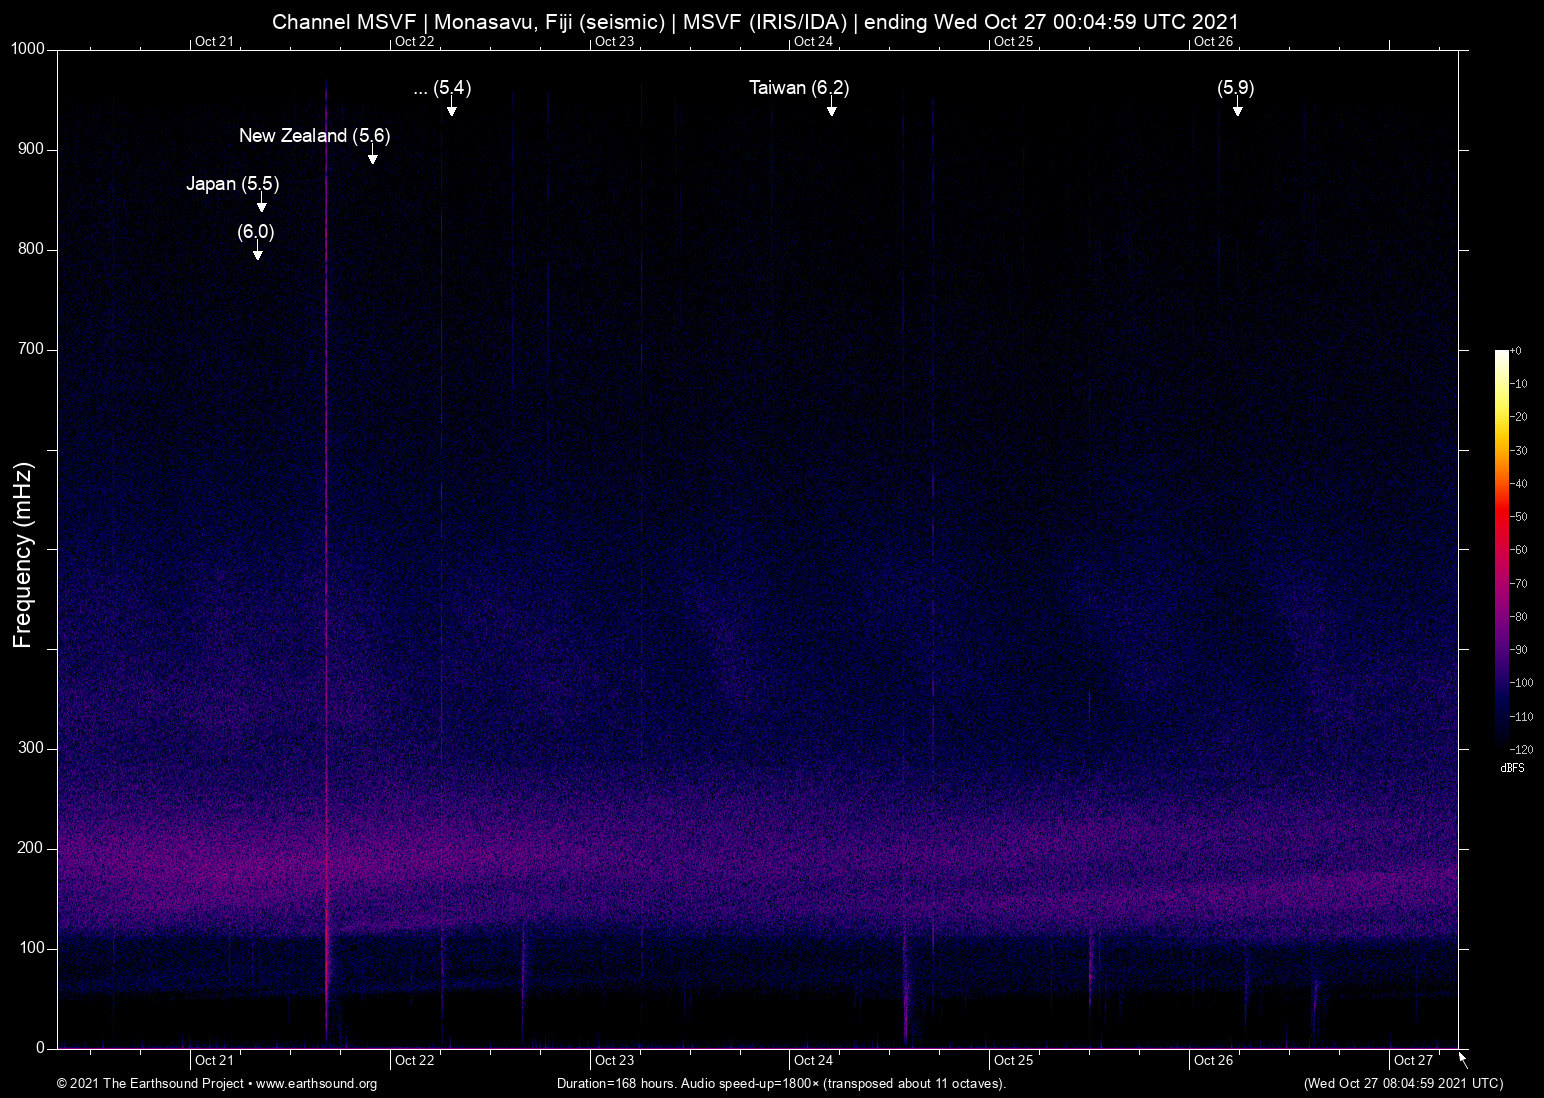Screen dimensions: 1544x1098
Task: Click the Oct 24 label on bottom axis
Action: tap(813, 1060)
